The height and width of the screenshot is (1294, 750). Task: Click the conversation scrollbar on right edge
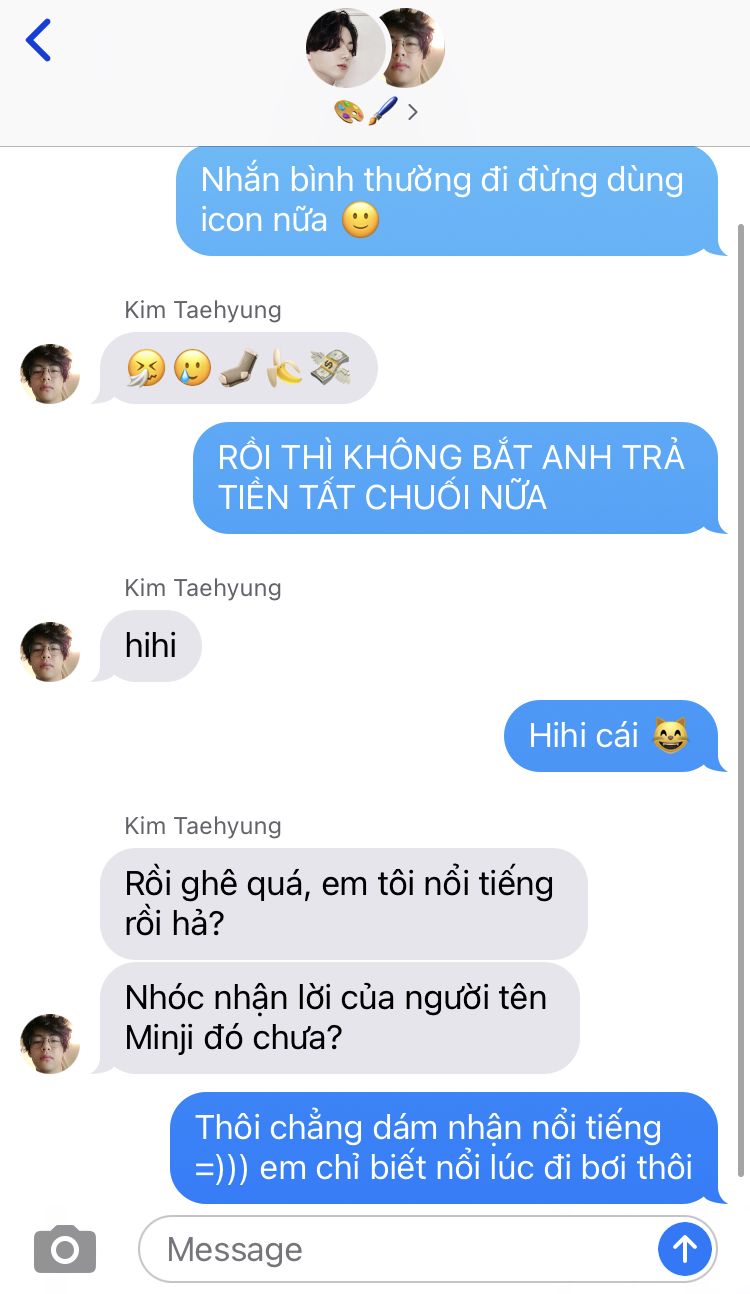click(741, 700)
